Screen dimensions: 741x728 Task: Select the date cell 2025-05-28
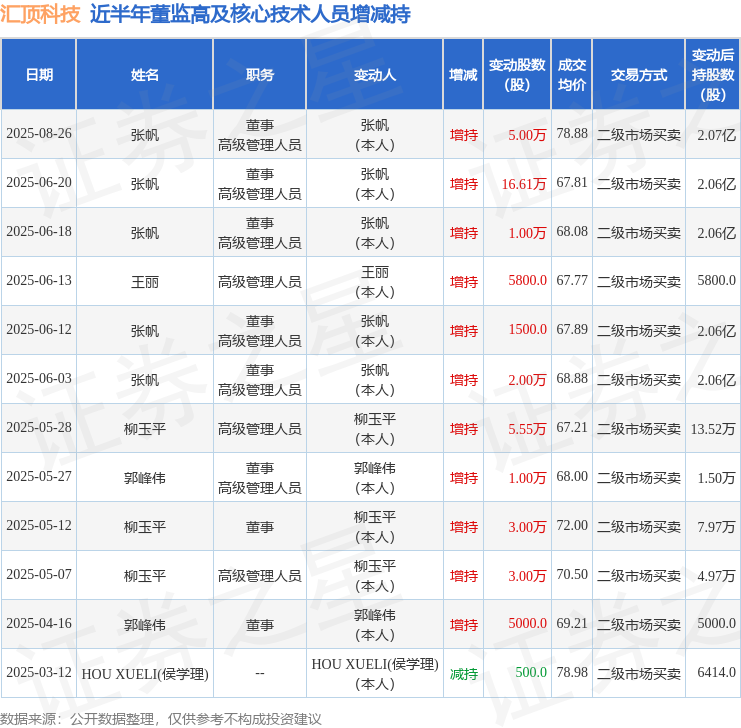tap(39, 428)
